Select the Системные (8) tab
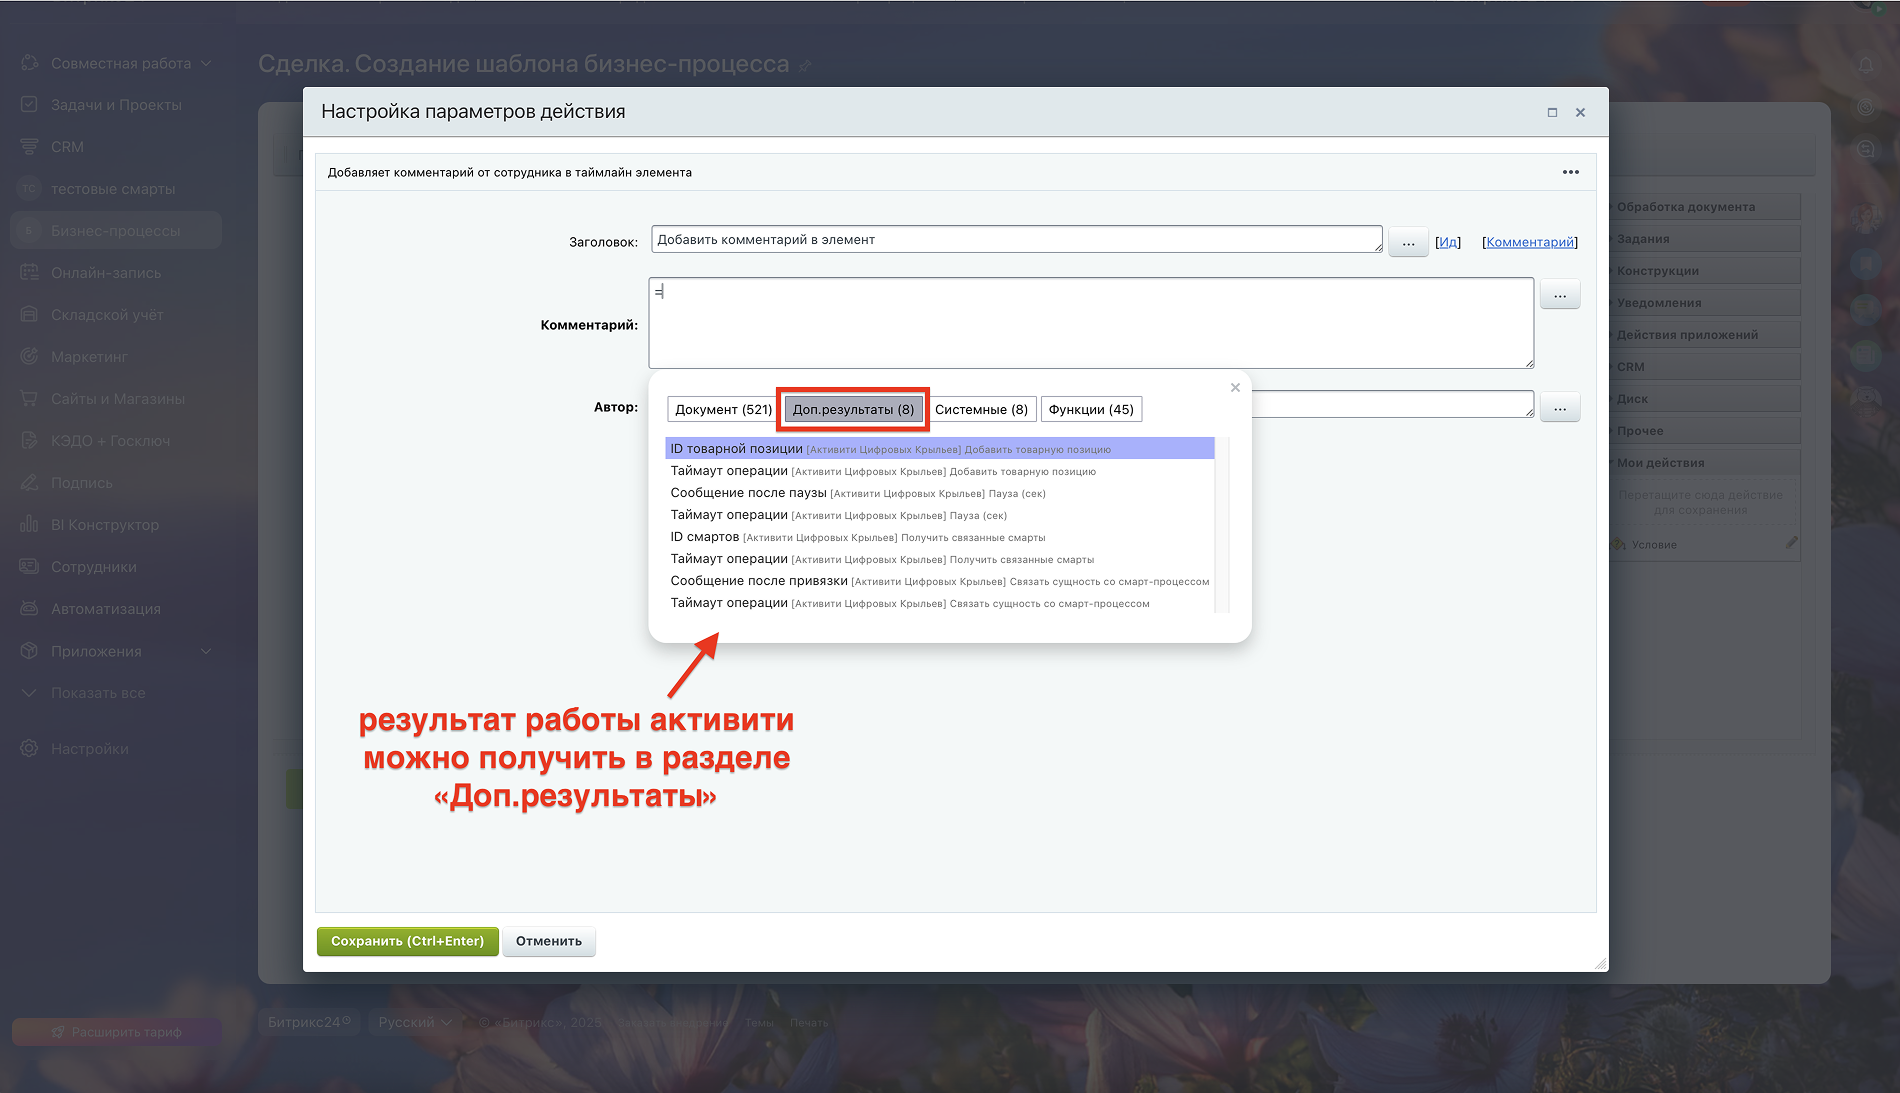Viewport: 1900px width, 1093px height. click(x=981, y=409)
